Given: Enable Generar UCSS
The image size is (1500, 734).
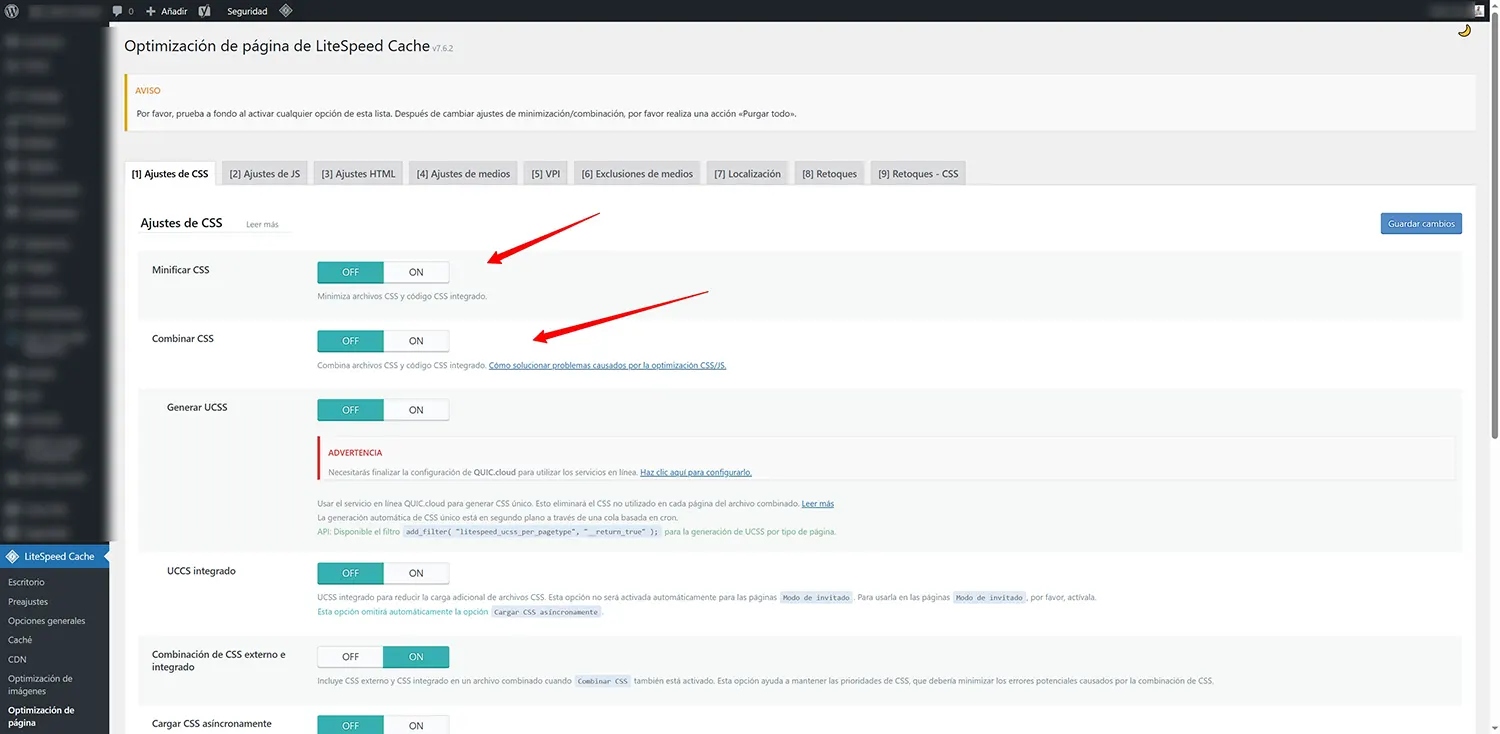Looking at the screenshot, I should pyautogui.click(x=416, y=409).
